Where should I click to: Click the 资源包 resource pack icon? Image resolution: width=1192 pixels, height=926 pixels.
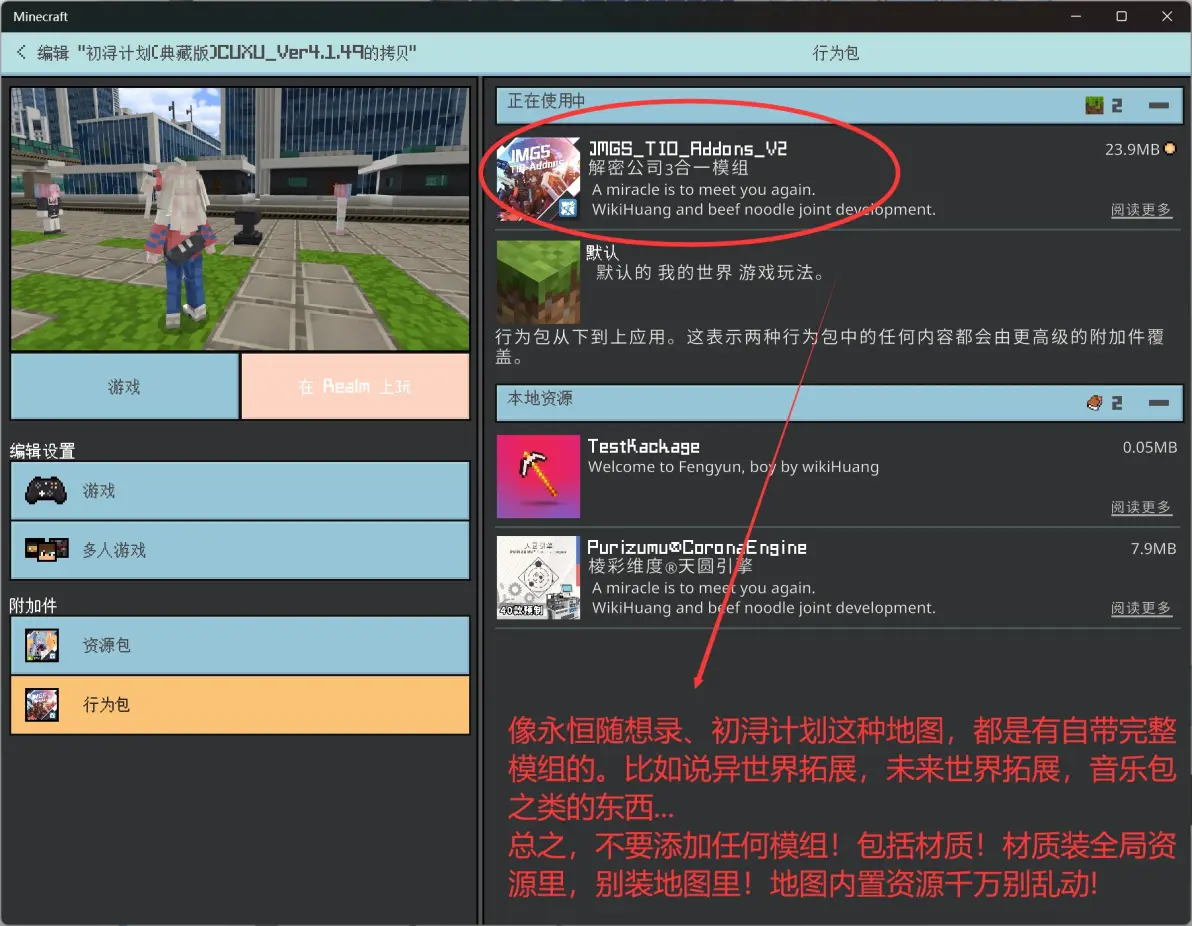[x=42, y=645]
